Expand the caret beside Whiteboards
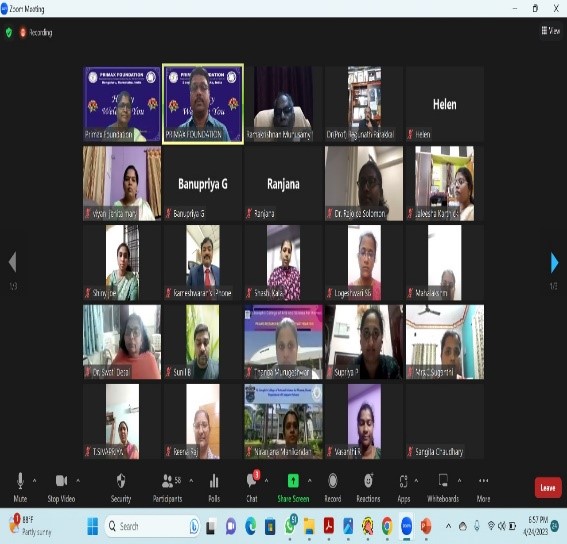This screenshot has width=567, height=544. tap(459, 481)
